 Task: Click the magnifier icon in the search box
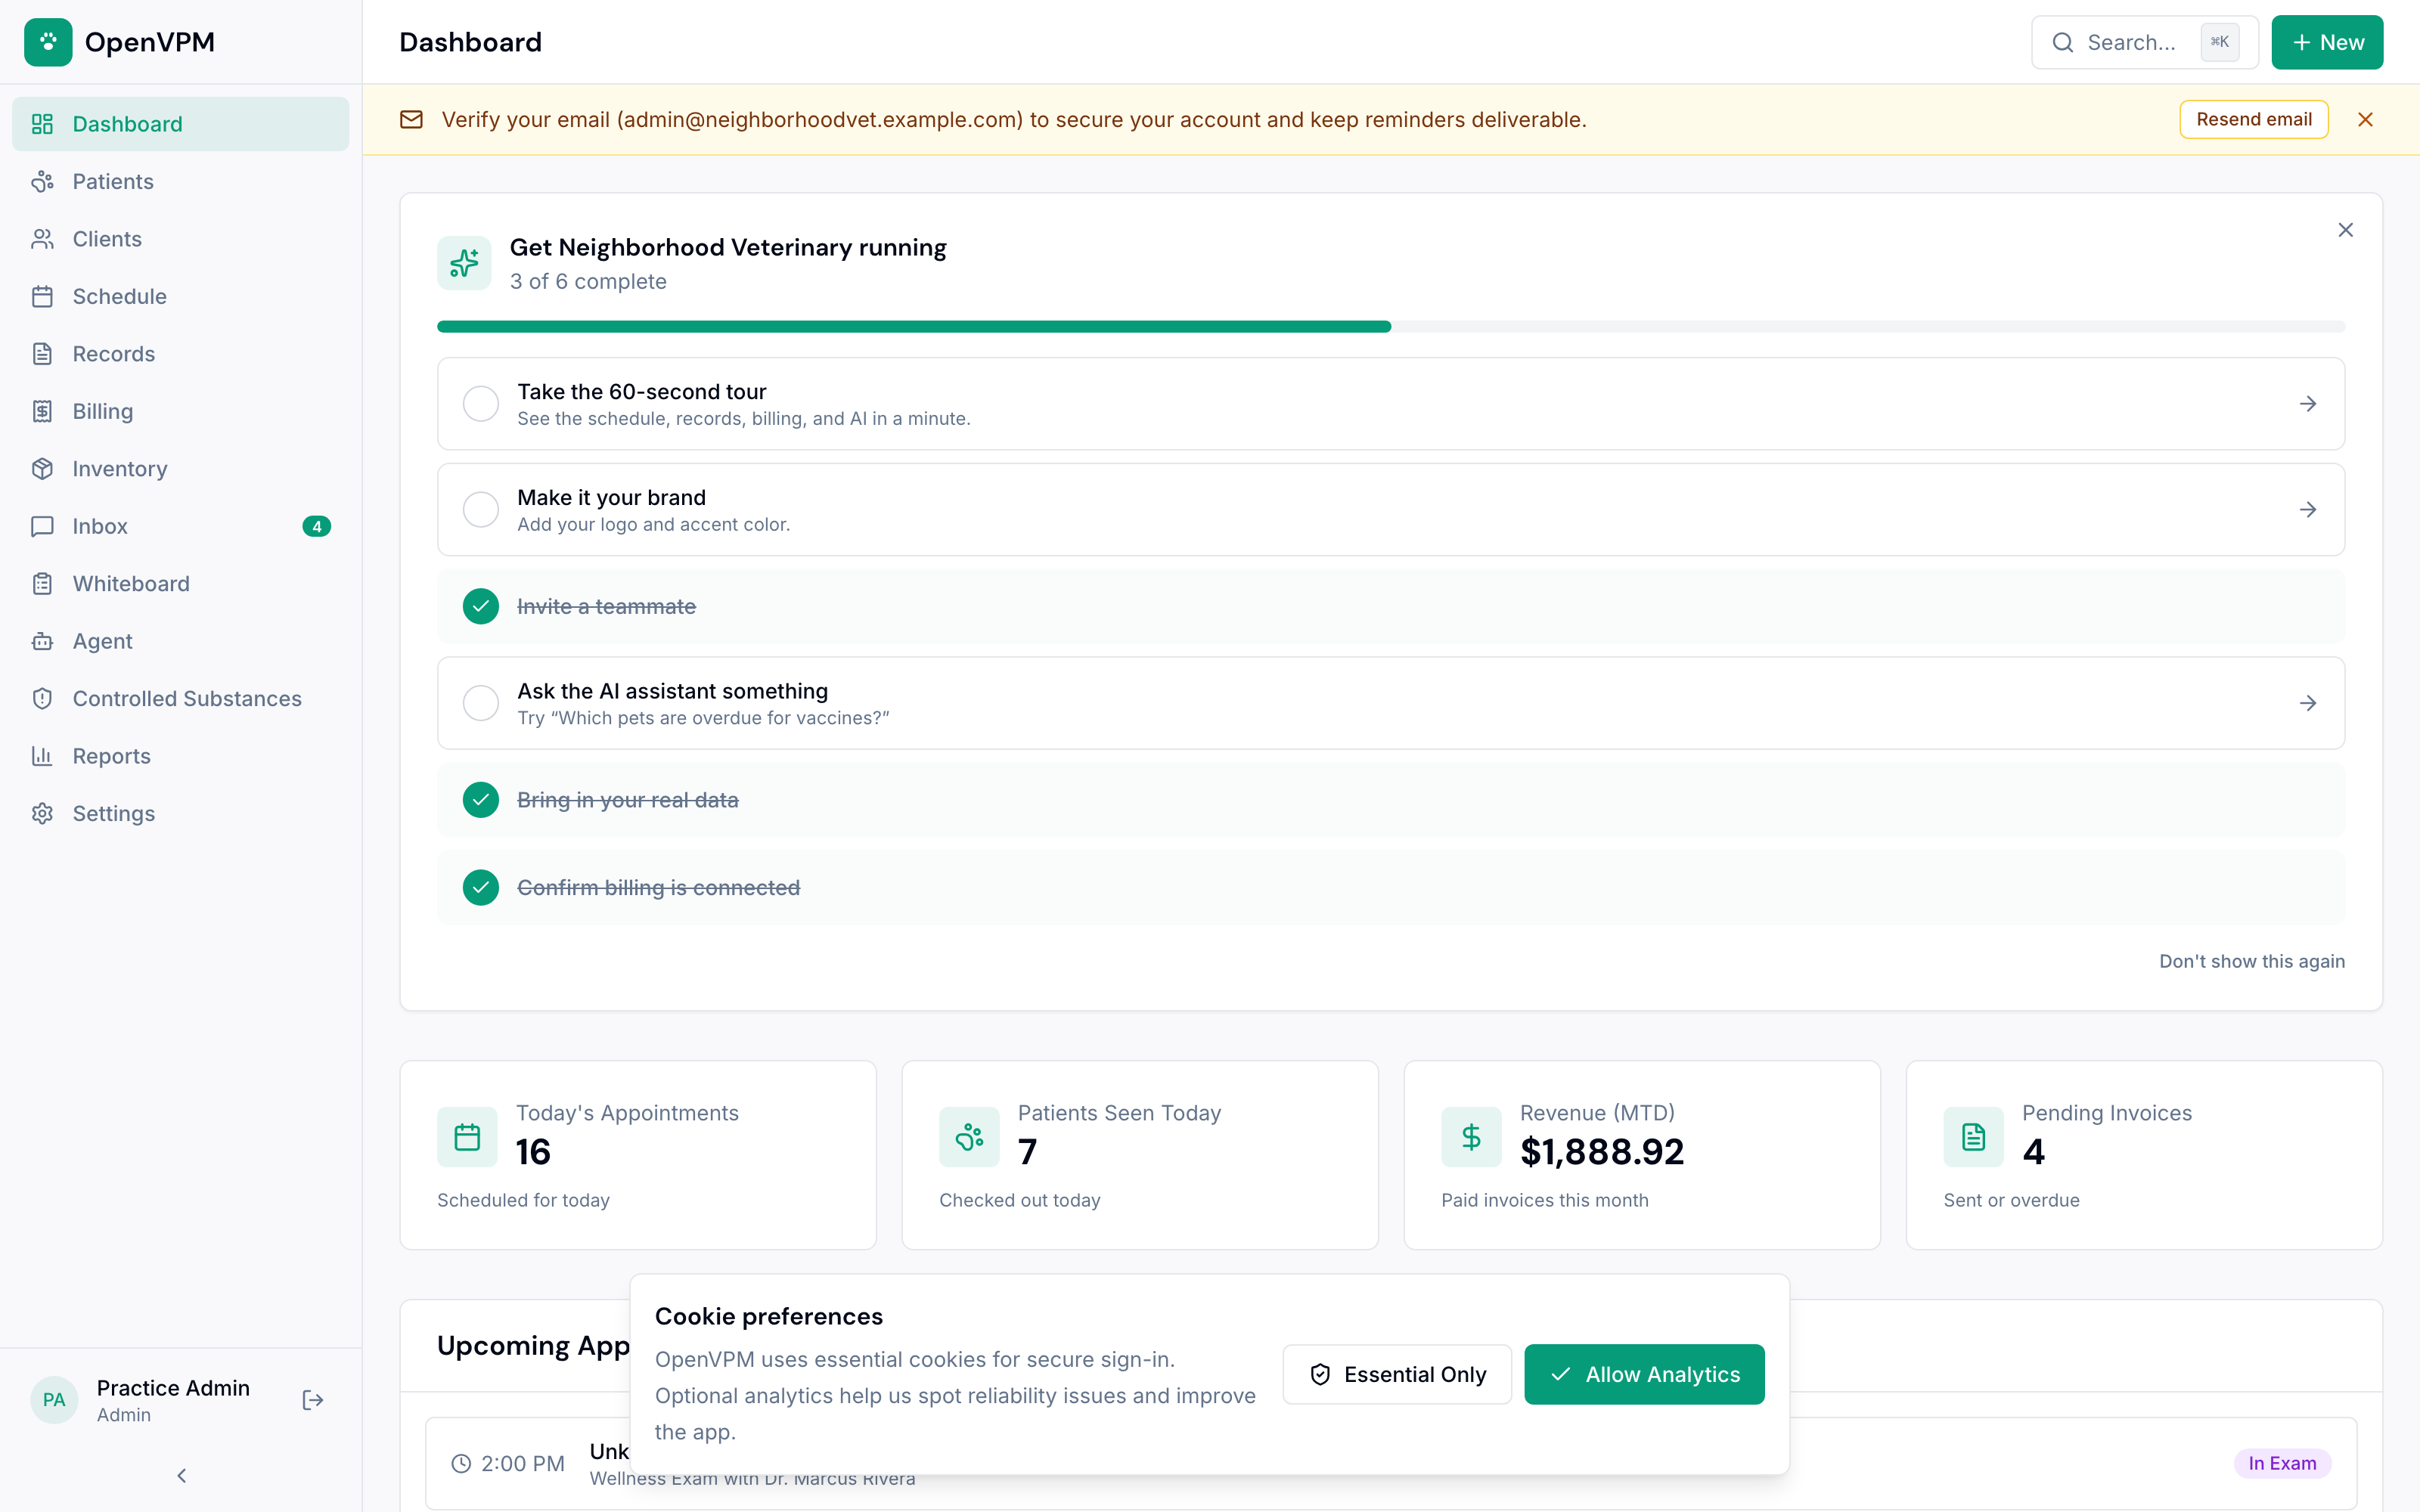(x=2063, y=42)
